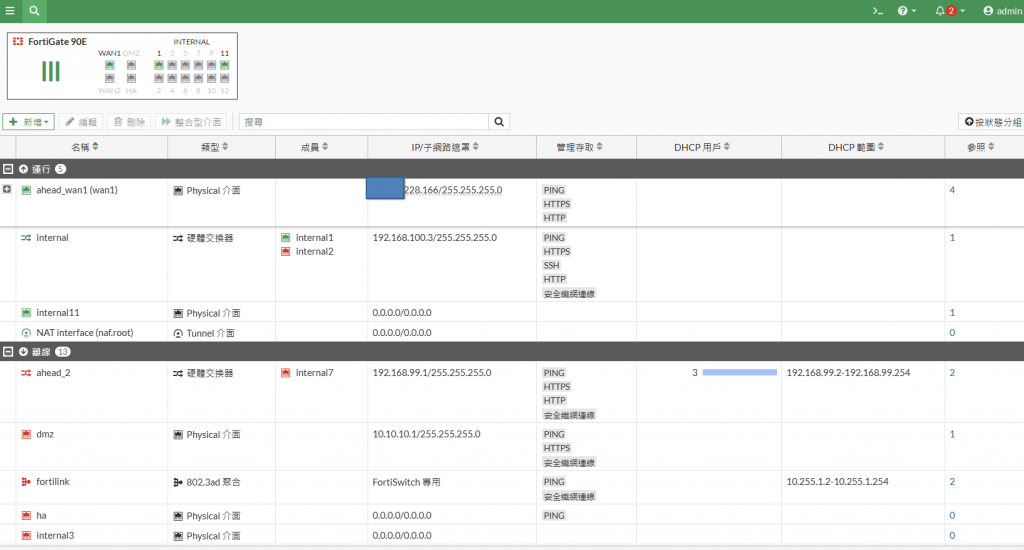Open the hamburger navigation menu

click(x=10, y=10)
